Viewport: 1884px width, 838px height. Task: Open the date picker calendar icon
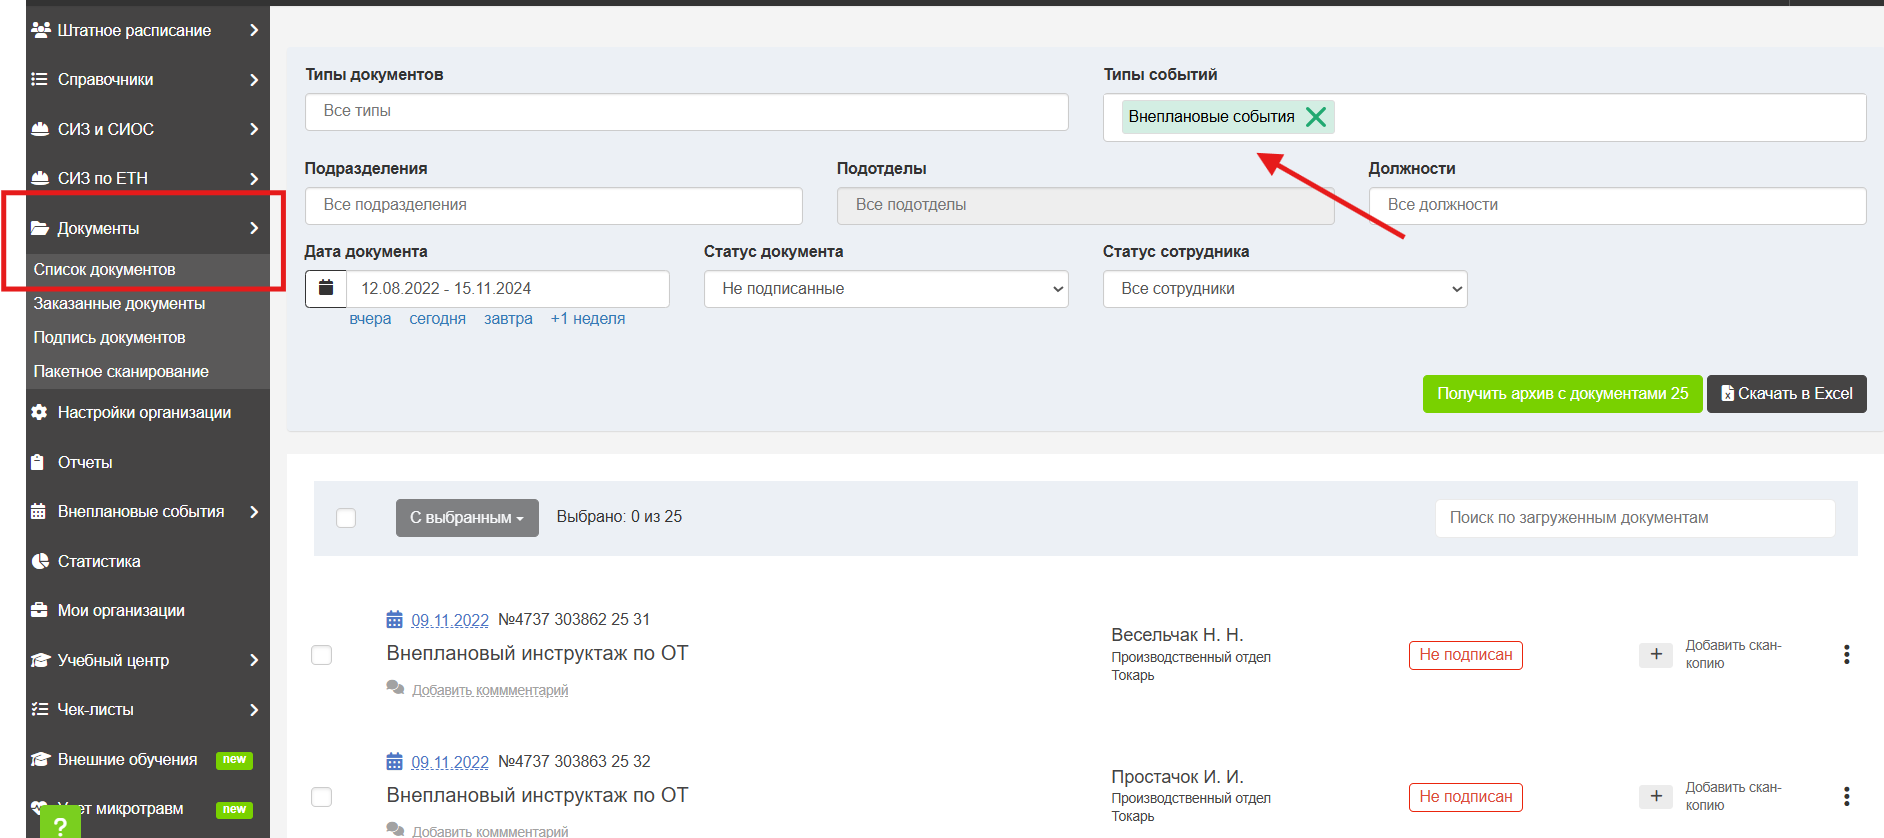(x=326, y=288)
